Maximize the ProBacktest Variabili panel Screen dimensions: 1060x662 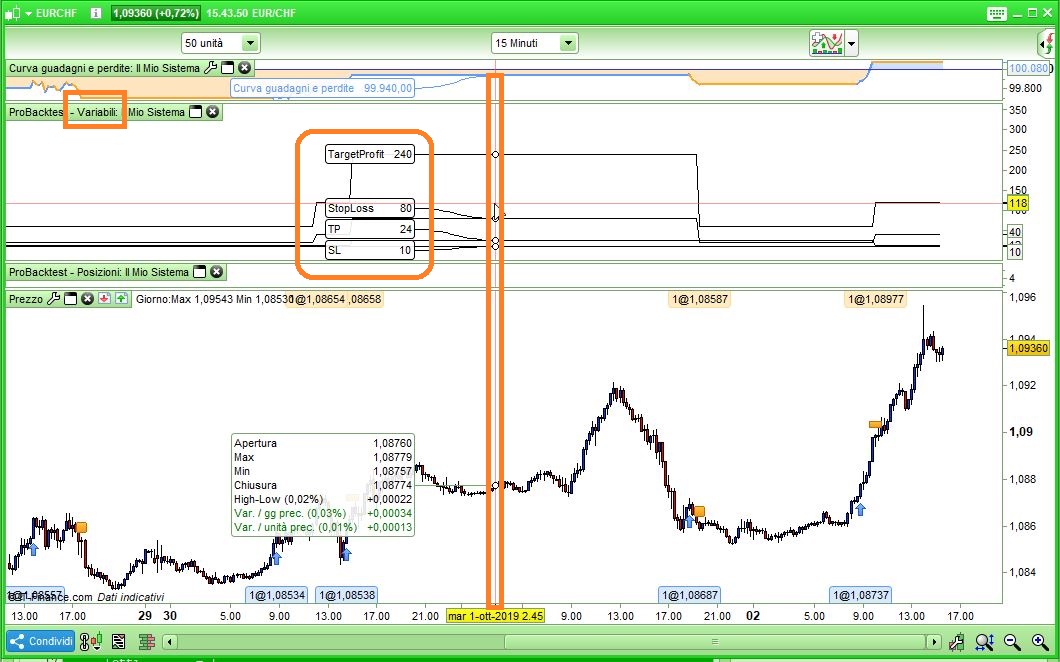coord(195,112)
